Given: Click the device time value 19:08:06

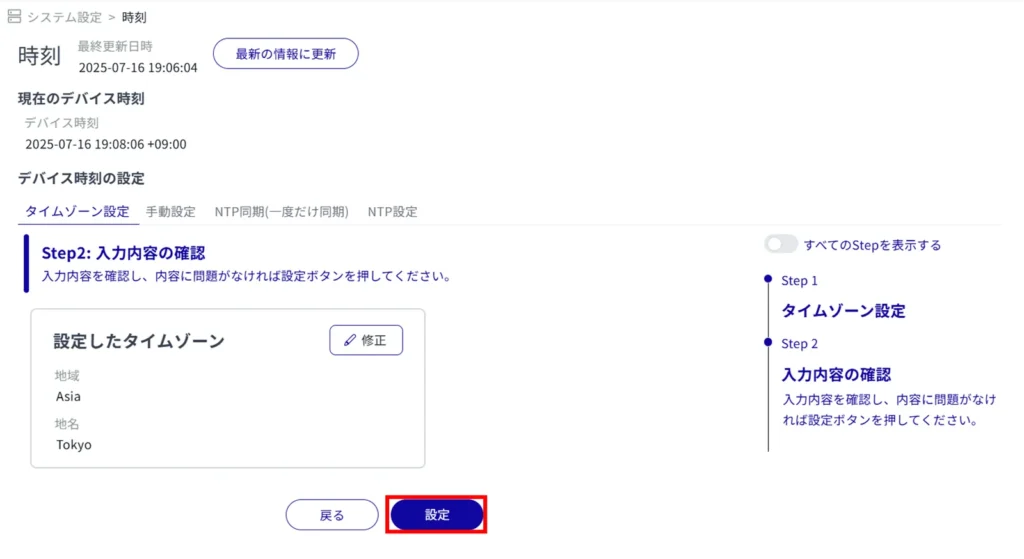Looking at the screenshot, I should point(105,144).
